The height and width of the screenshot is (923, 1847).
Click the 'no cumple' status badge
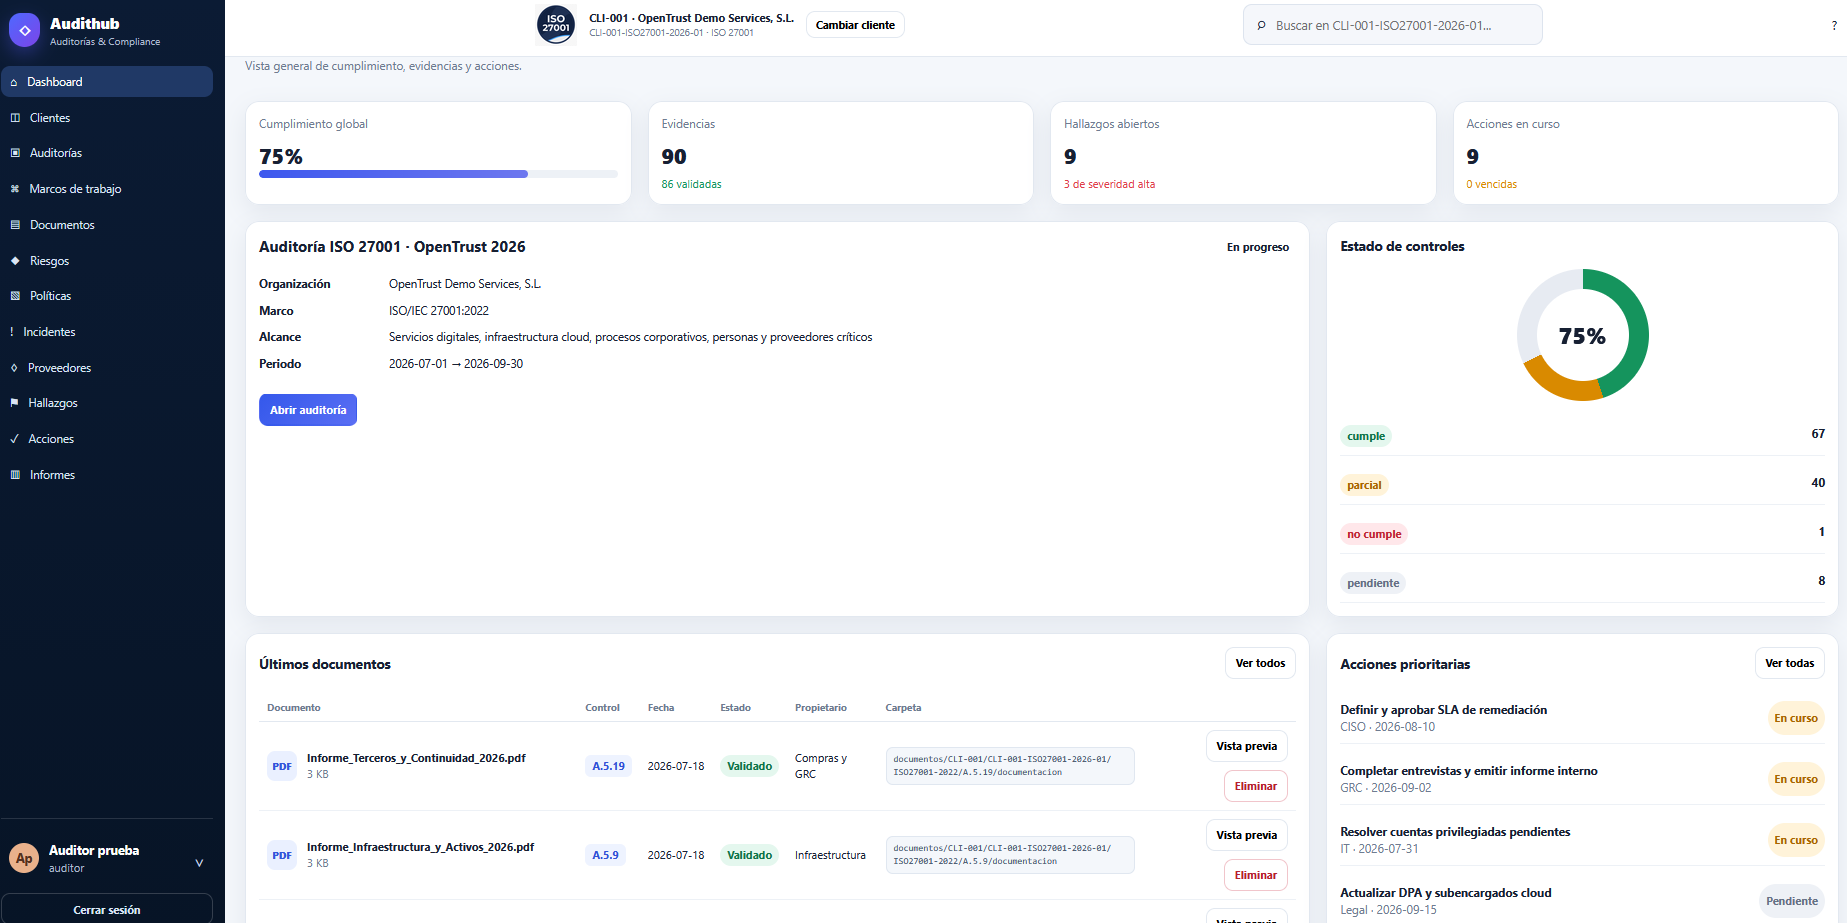pyautogui.click(x=1374, y=534)
